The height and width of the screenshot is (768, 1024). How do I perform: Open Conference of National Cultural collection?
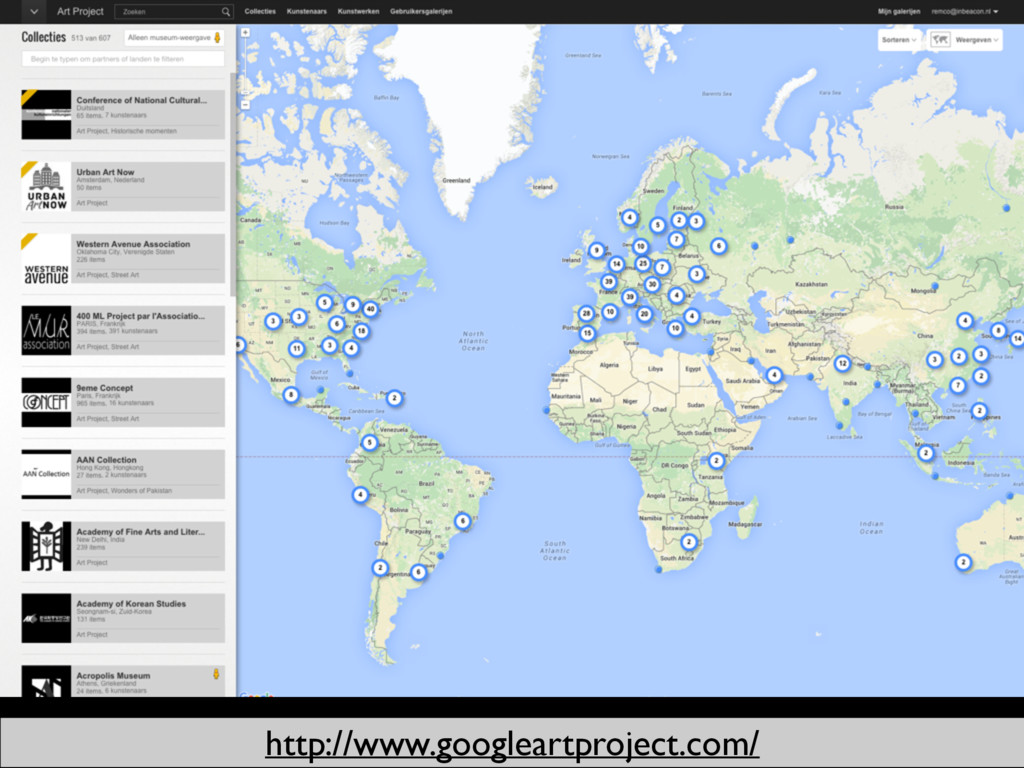123,114
